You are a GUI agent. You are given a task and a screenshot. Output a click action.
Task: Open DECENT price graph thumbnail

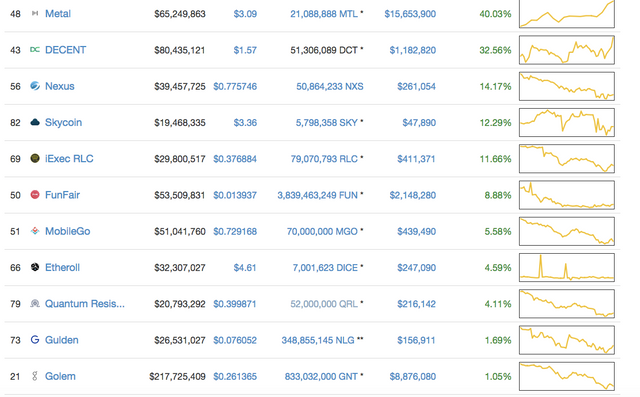pyautogui.click(x=567, y=50)
